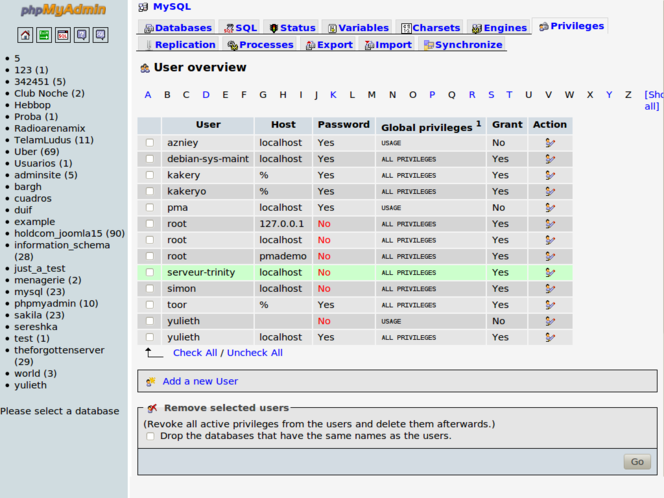Edit privileges icon for user toor
The width and height of the screenshot is (664, 498).
(549, 305)
